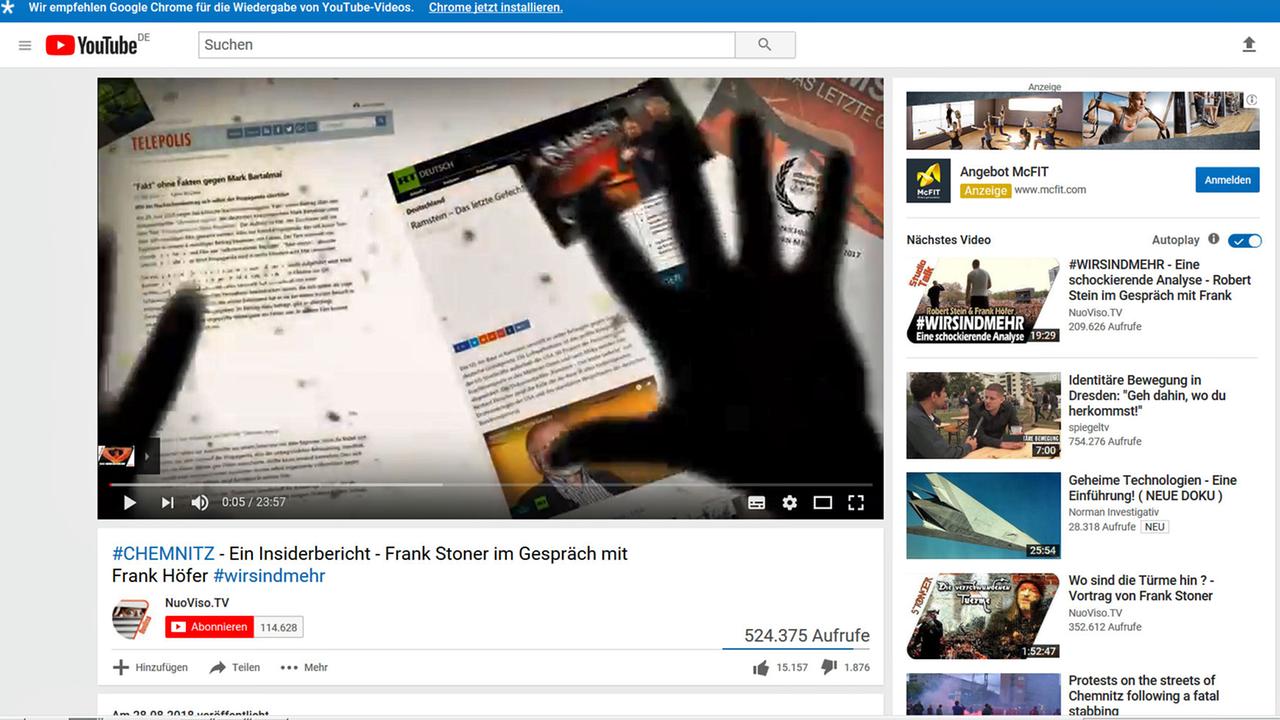The height and width of the screenshot is (720, 1280).
Task: Open Protests in Chemnitz video thumbnail
Action: pyautogui.click(x=983, y=695)
